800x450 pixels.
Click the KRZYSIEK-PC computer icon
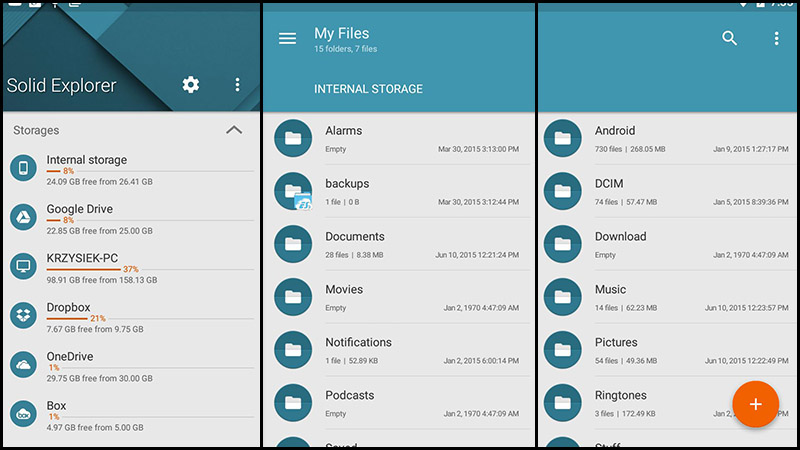24,266
